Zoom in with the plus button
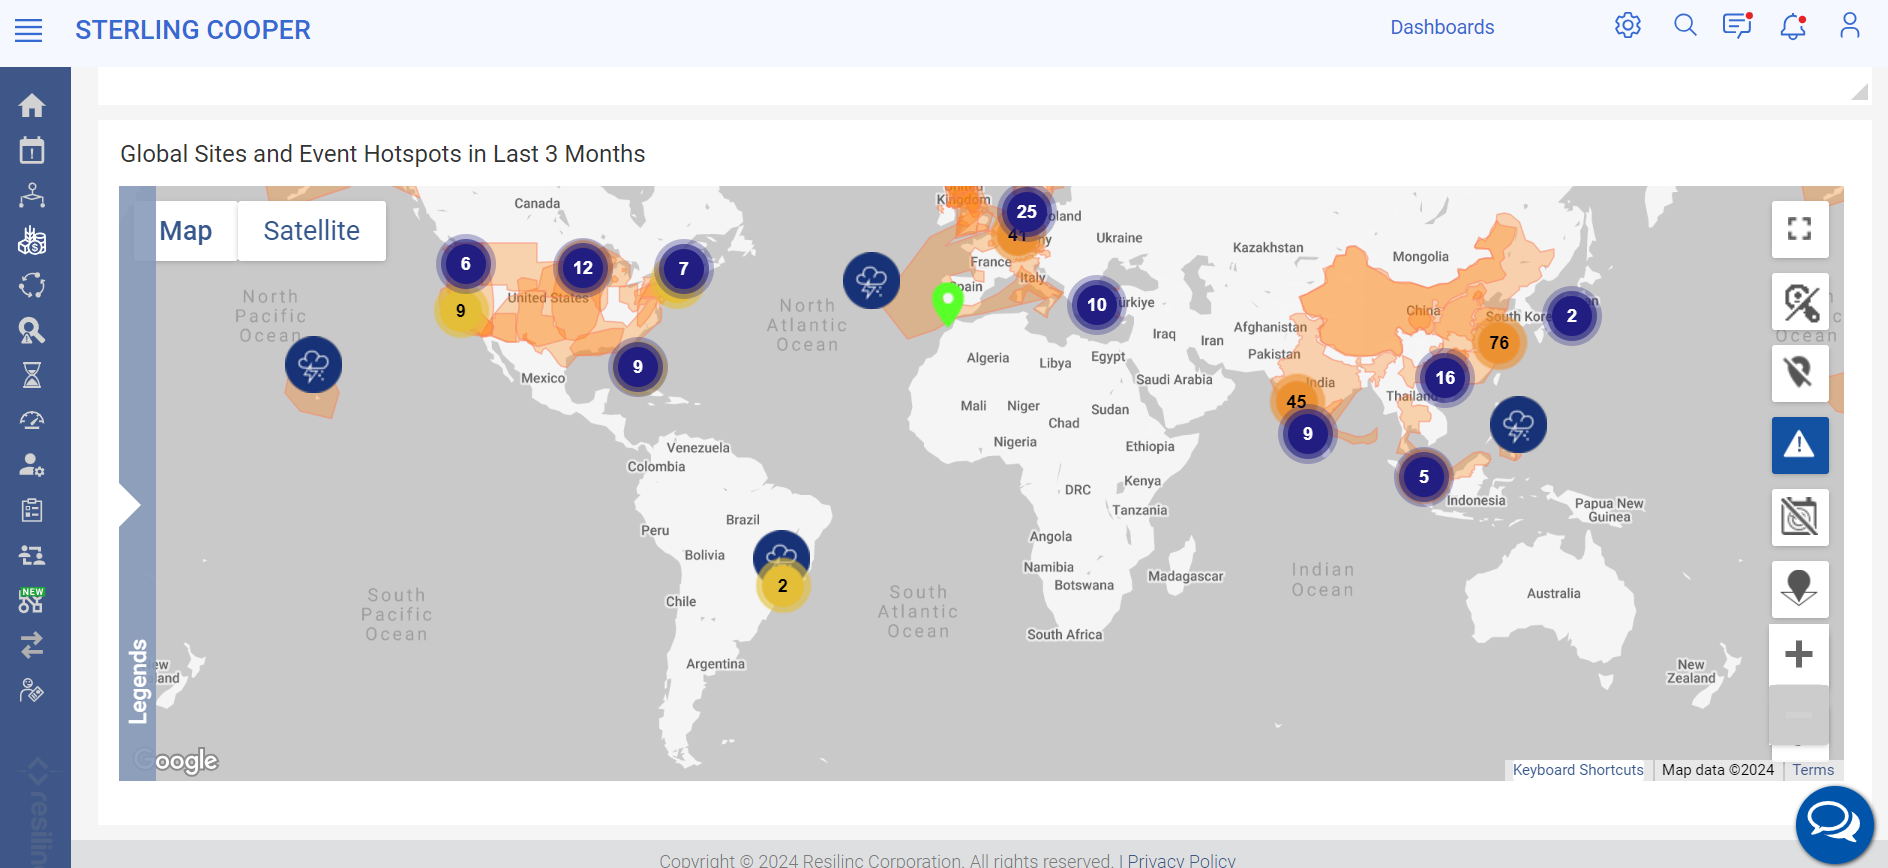The width and height of the screenshot is (1888, 868). click(x=1799, y=654)
